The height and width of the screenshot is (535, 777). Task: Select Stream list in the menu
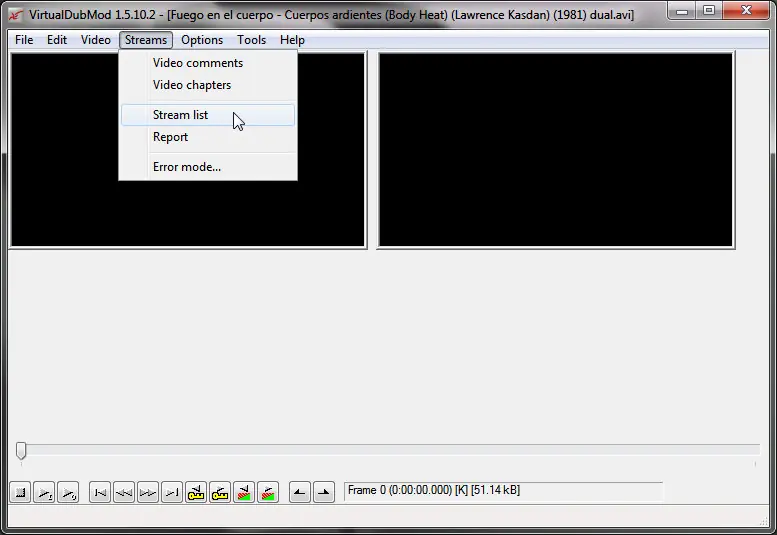[208, 115]
